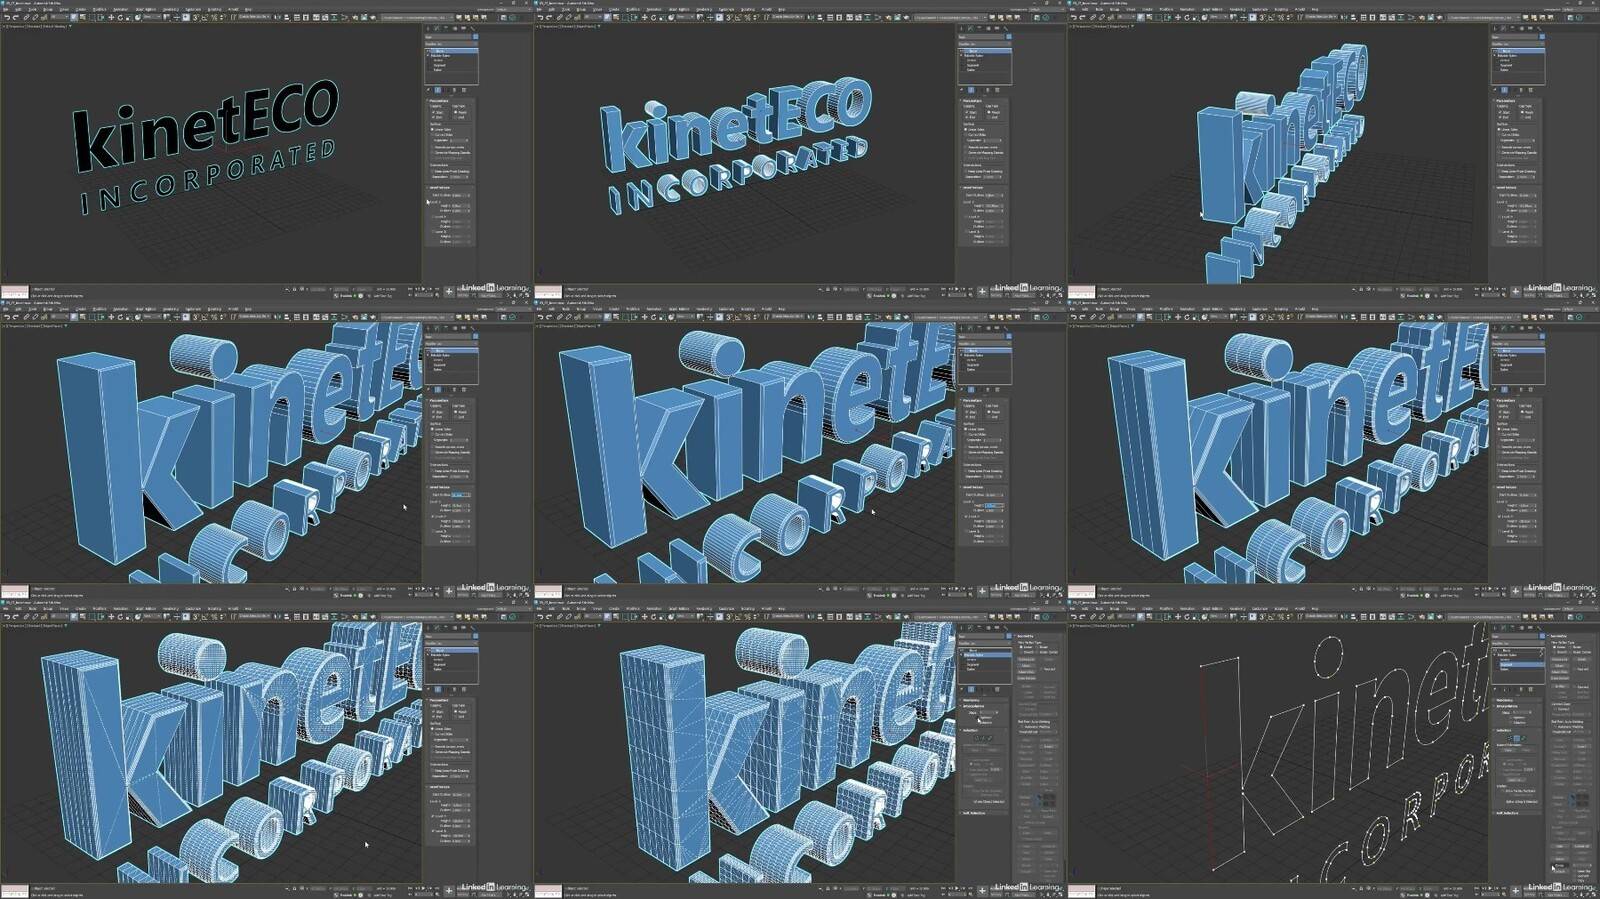Viewport: 1600px width, 899px height.
Task: Click object name field in side-on logo frame
Action: 1516,37
